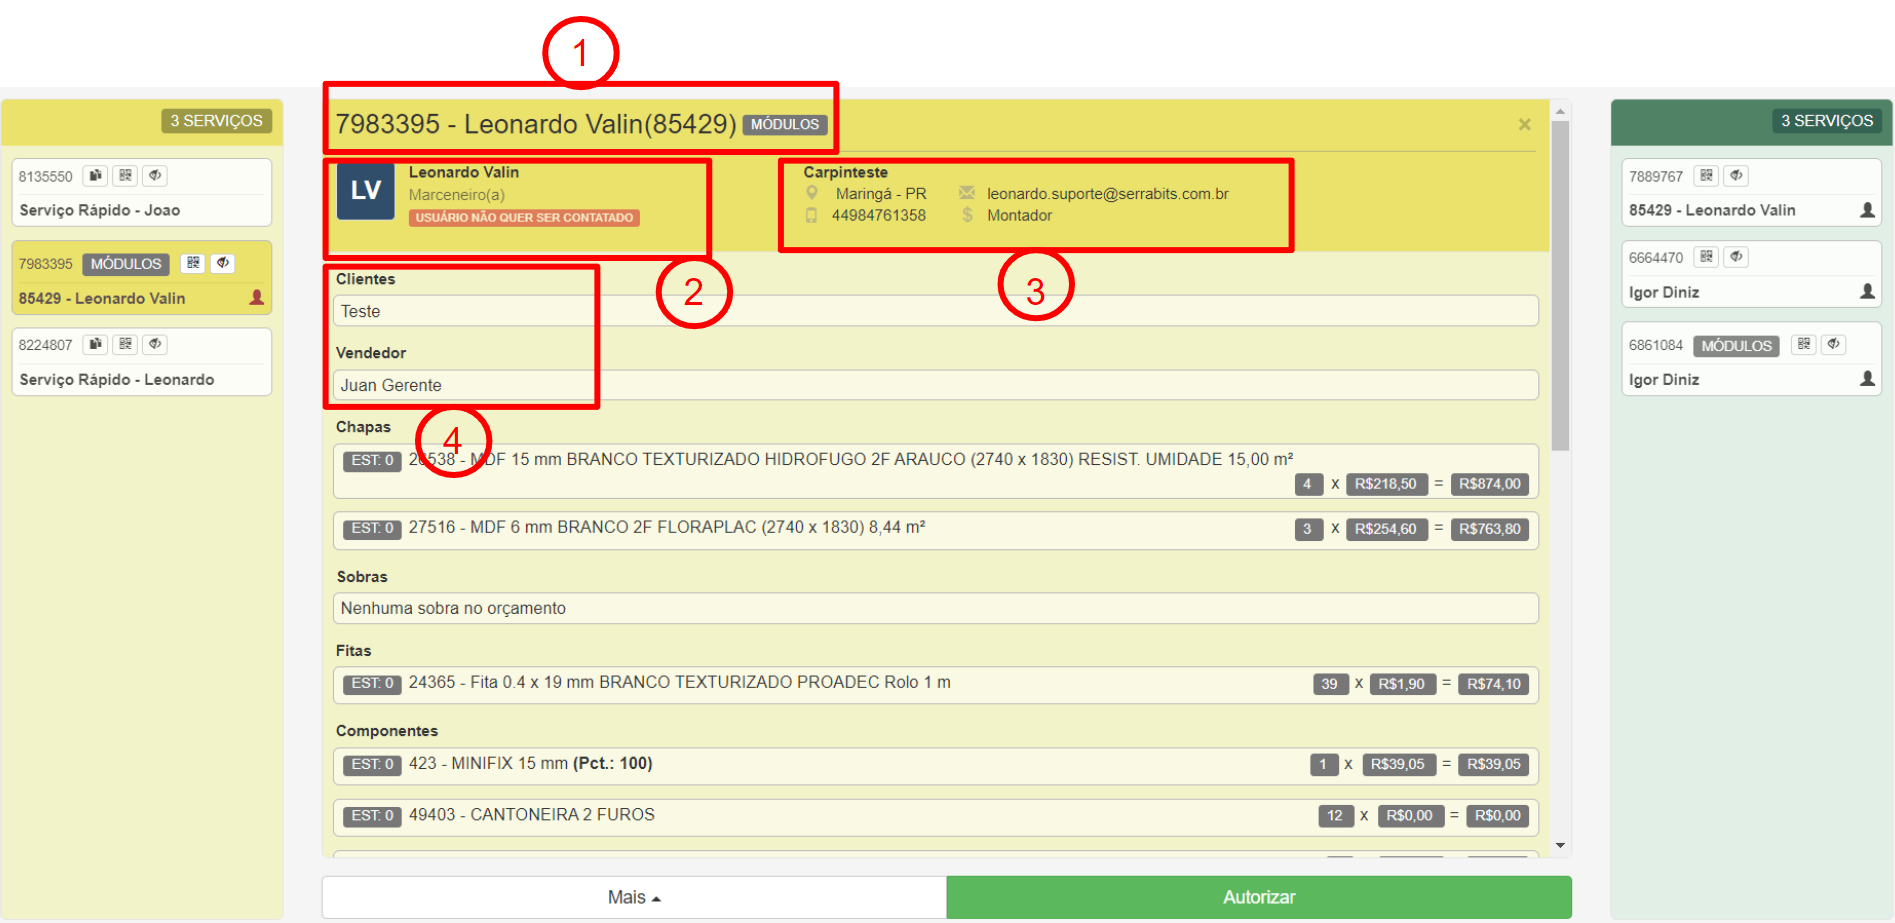1895x923 pixels.
Task: Select the Igor Diniz card numbered 6664470
Action: click(1751, 274)
